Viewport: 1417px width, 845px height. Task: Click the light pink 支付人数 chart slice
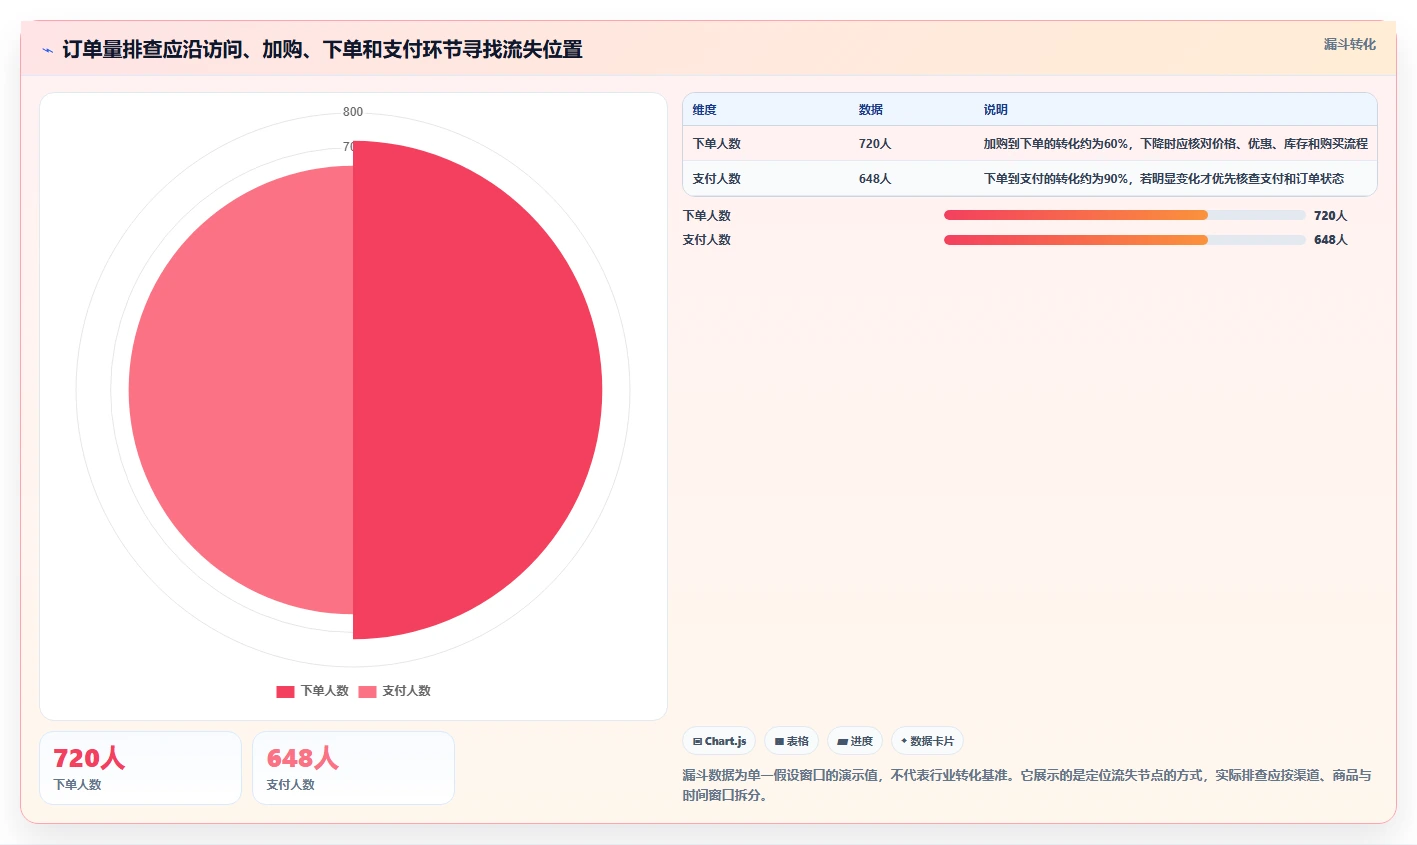pos(241,390)
